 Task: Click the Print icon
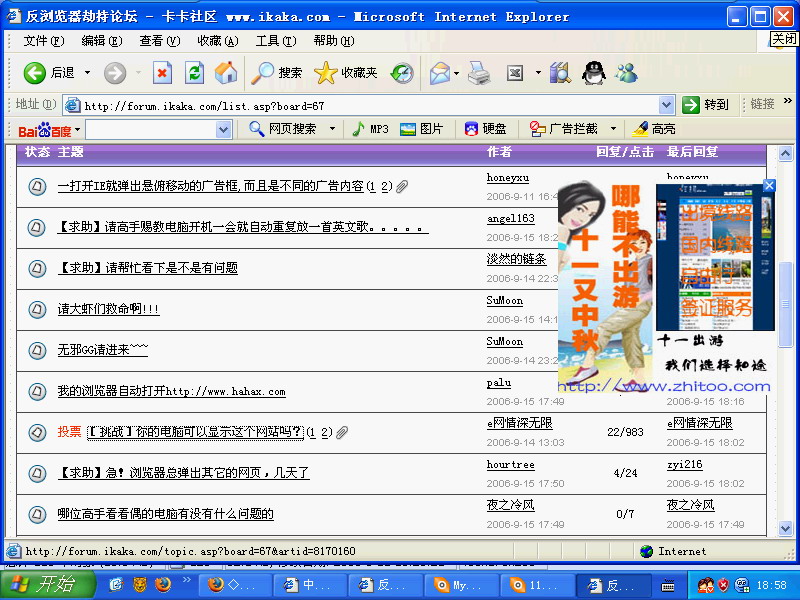(479, 73)
